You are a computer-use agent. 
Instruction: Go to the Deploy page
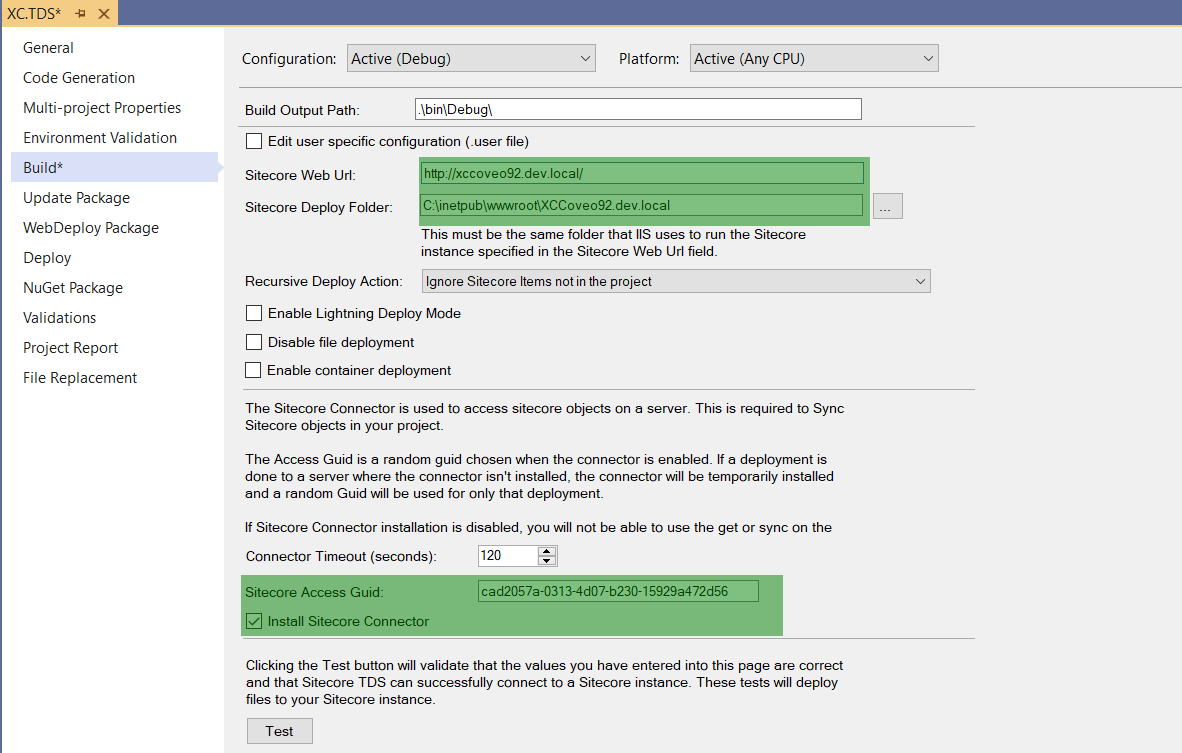coord(47,258)
